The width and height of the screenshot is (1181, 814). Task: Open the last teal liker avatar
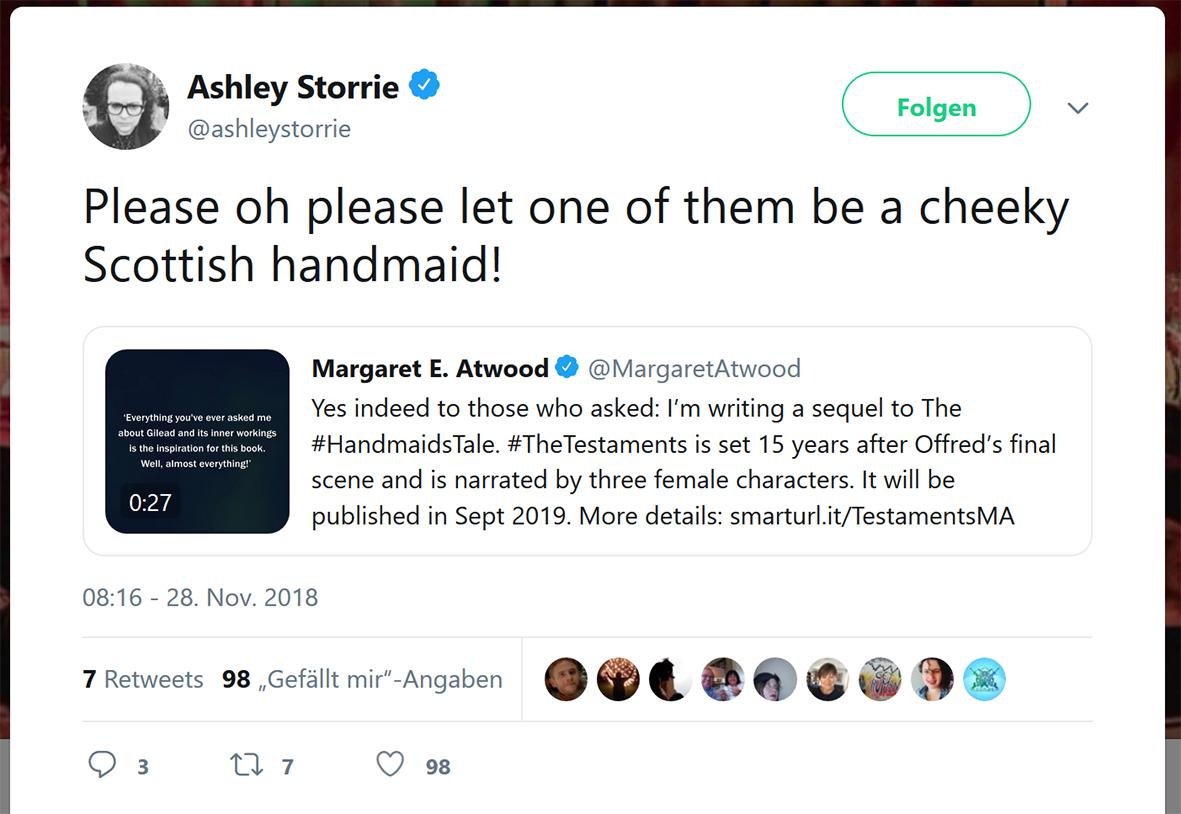tap(984, 678)
